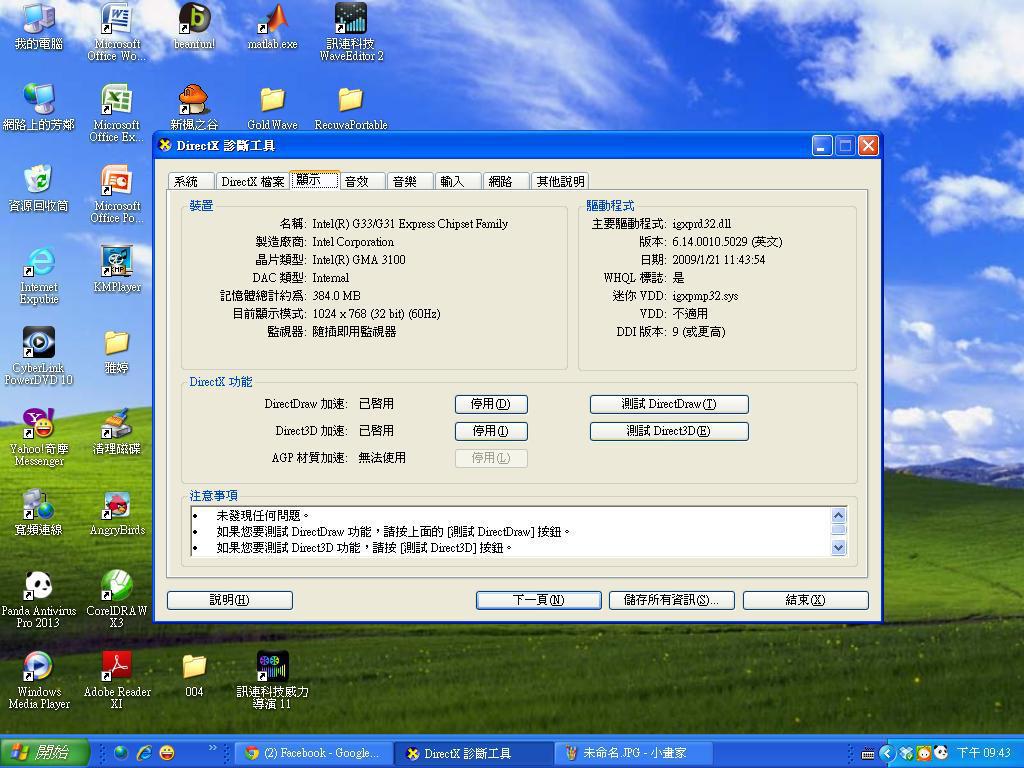1024x768 pixels.
Task: Open the Windows 開始 start menu
Action: click(38, 753)
